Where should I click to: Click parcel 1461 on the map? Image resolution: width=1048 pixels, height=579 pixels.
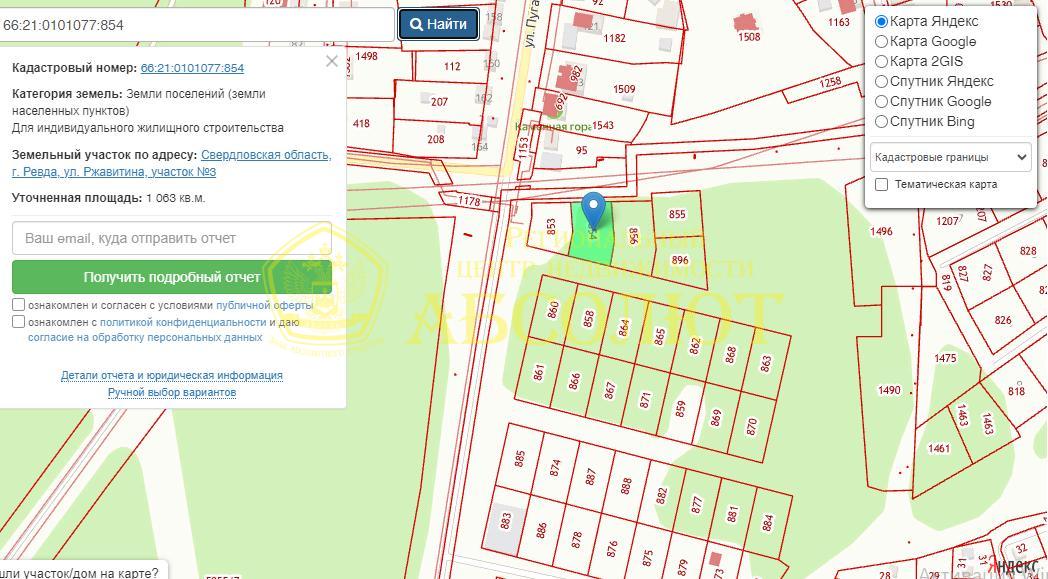click(938, 449)
